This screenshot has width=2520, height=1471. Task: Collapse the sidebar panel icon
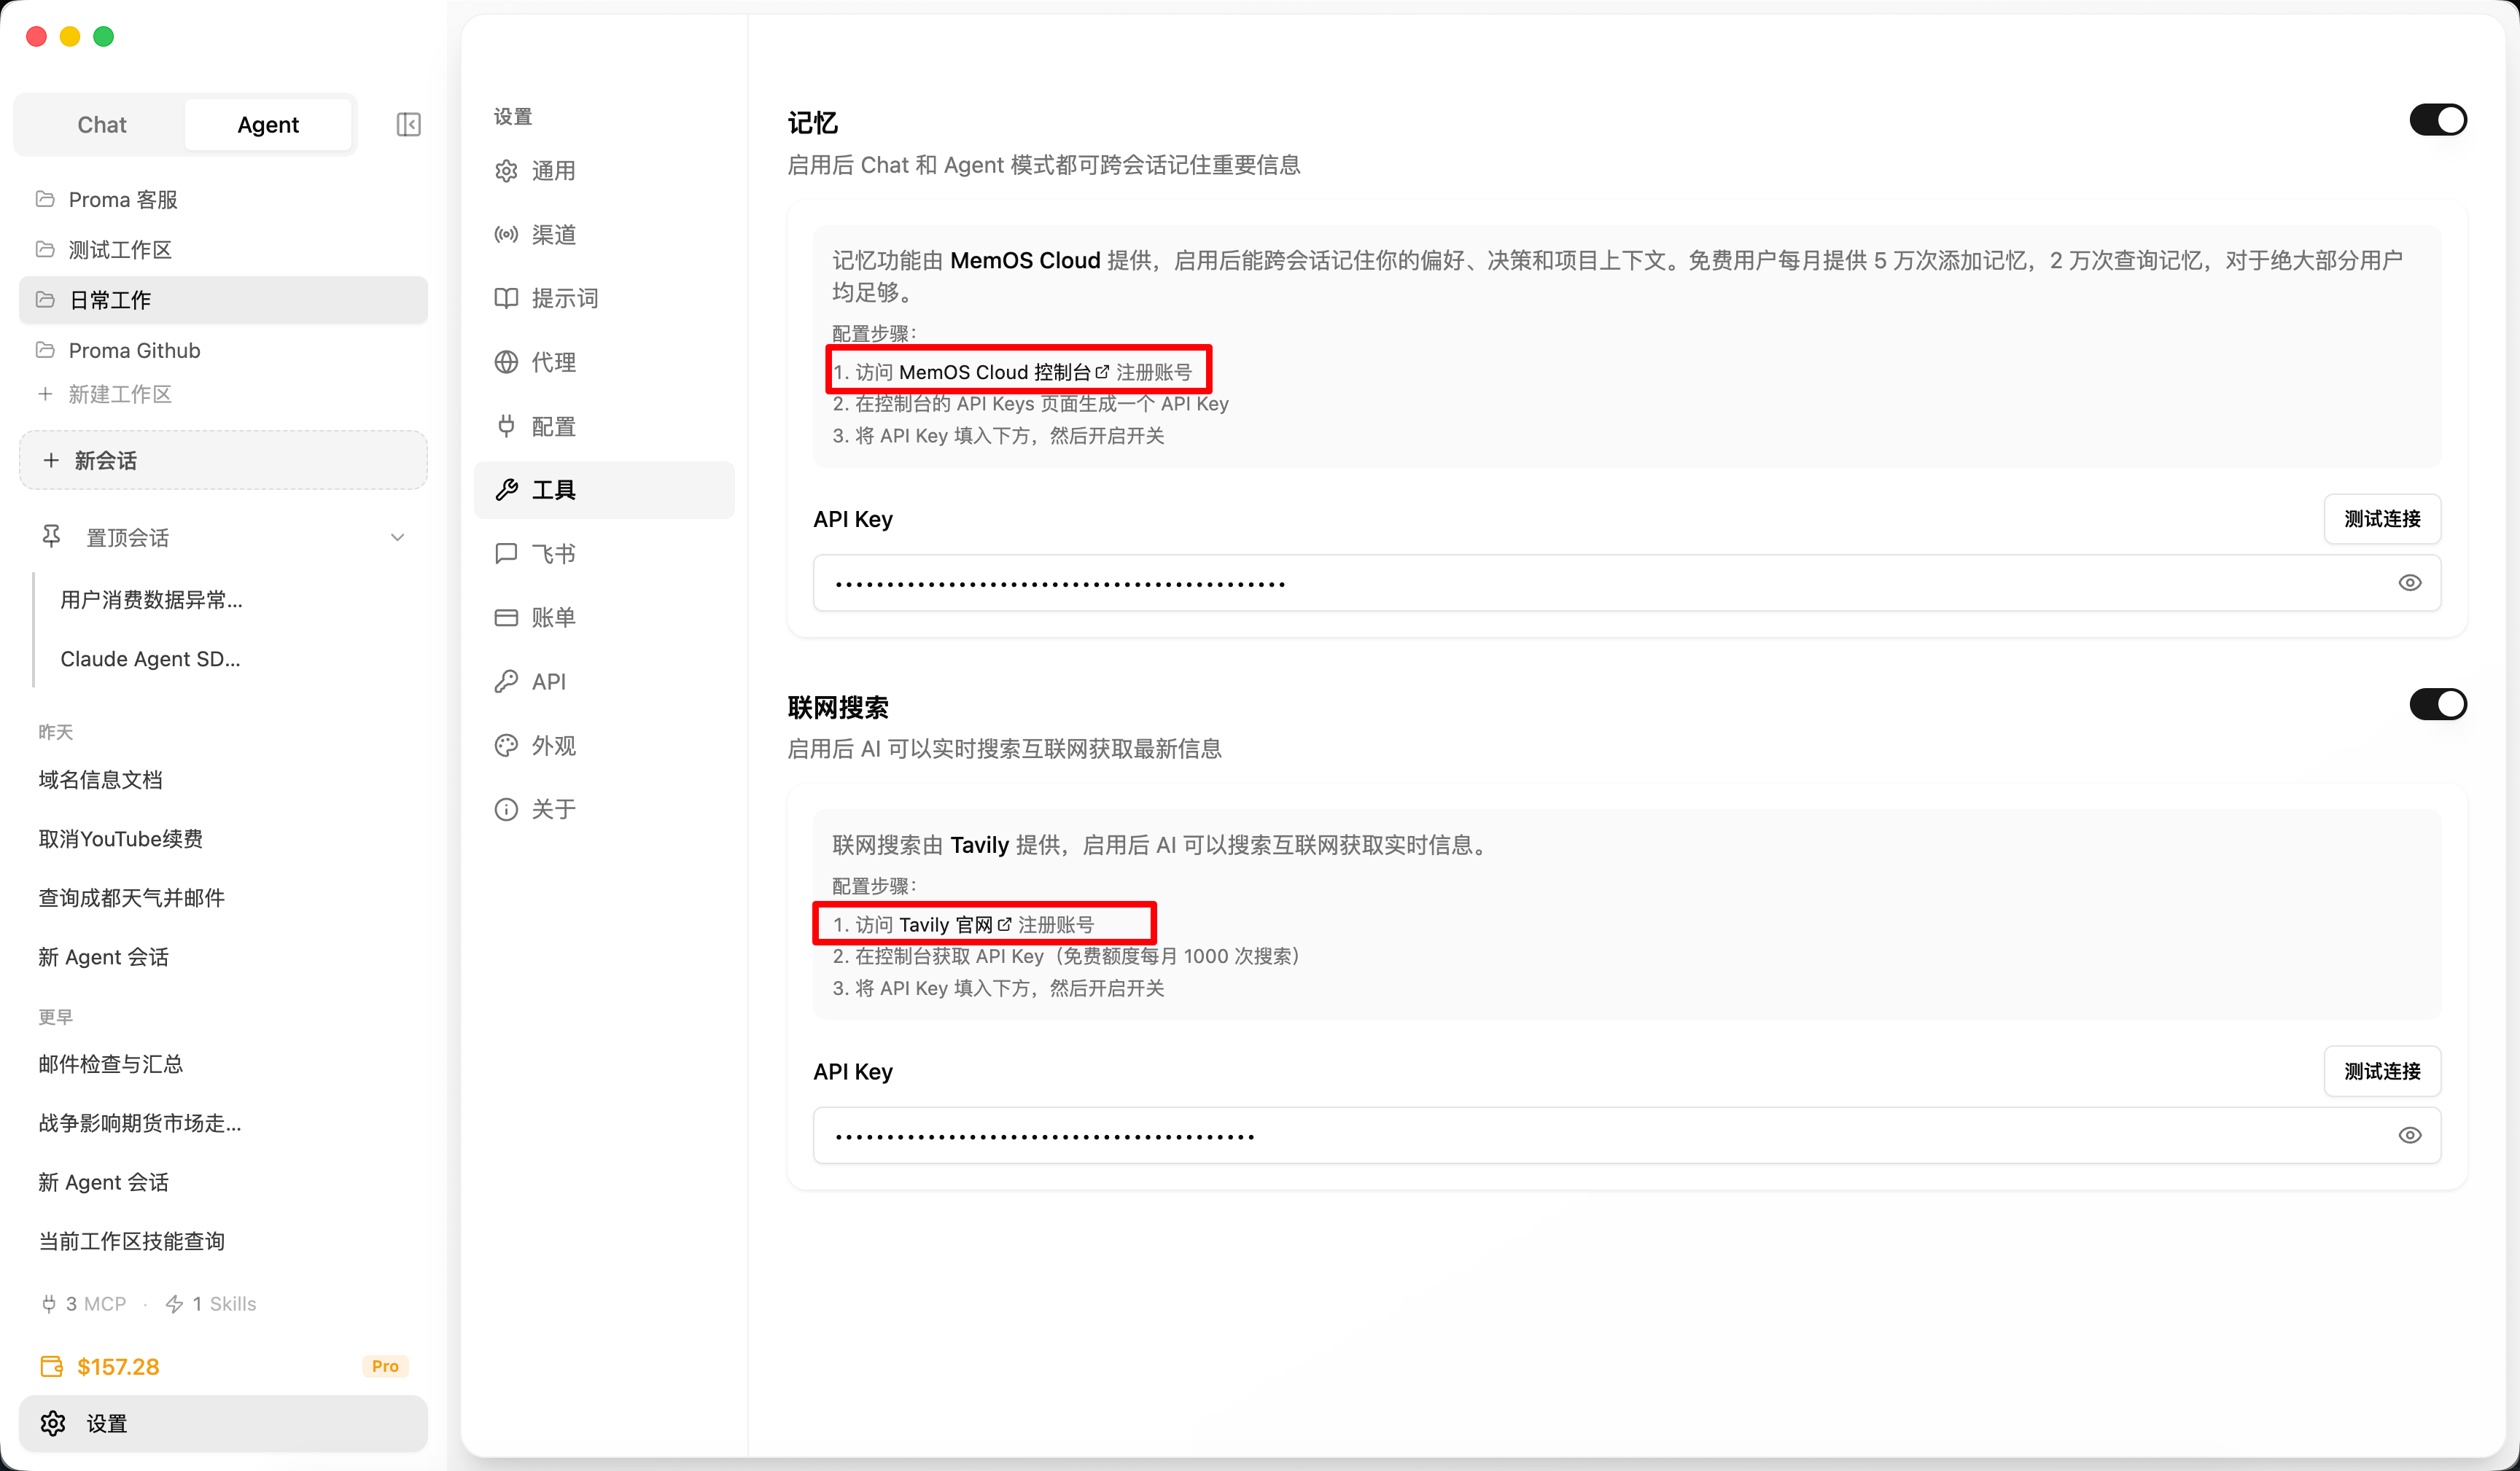click(x=408, y=124)
